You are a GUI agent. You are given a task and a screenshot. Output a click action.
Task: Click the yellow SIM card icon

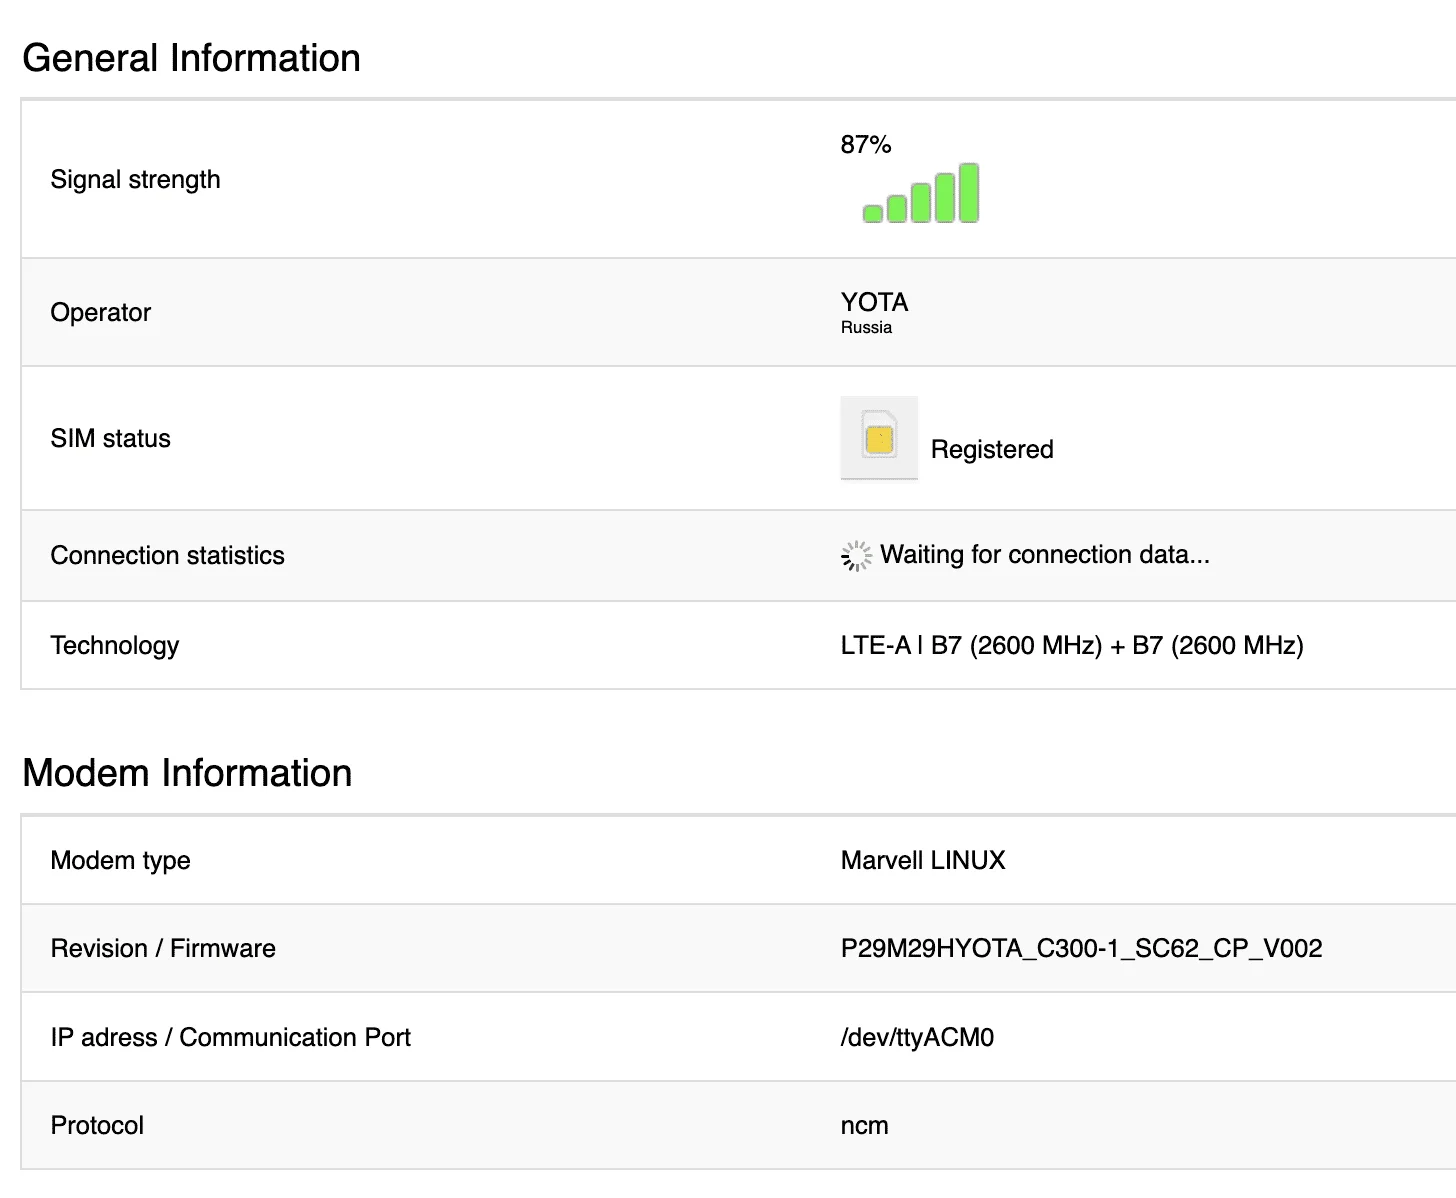tap(879, 438)
